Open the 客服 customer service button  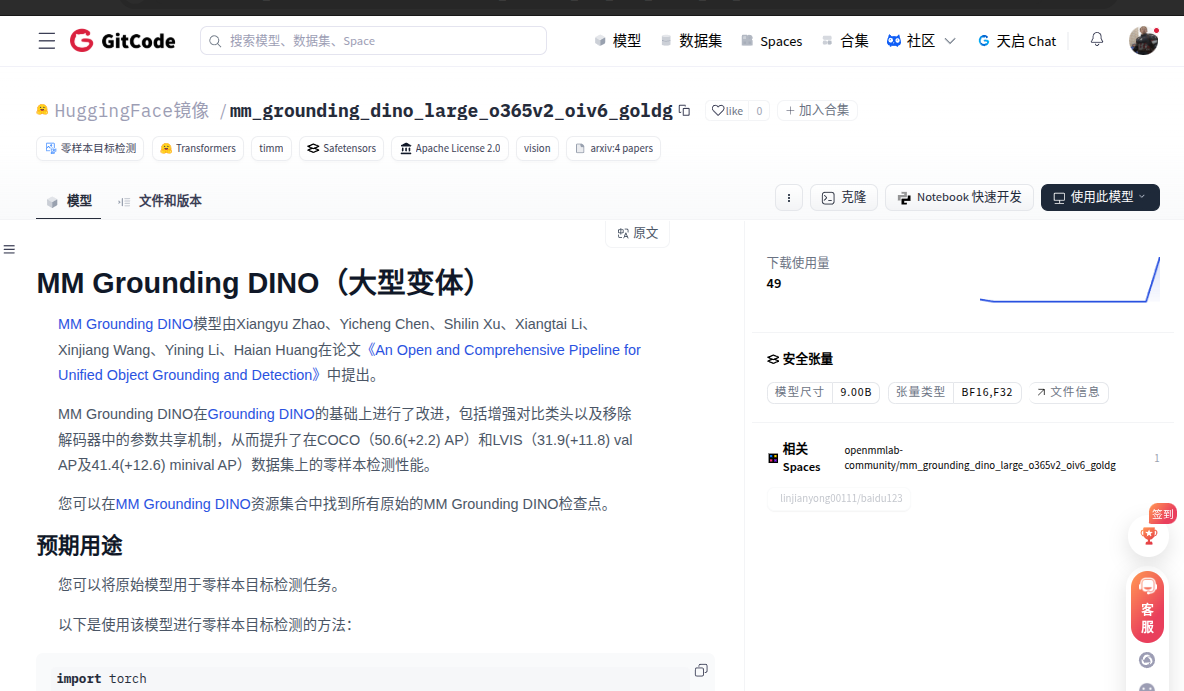1147,607
